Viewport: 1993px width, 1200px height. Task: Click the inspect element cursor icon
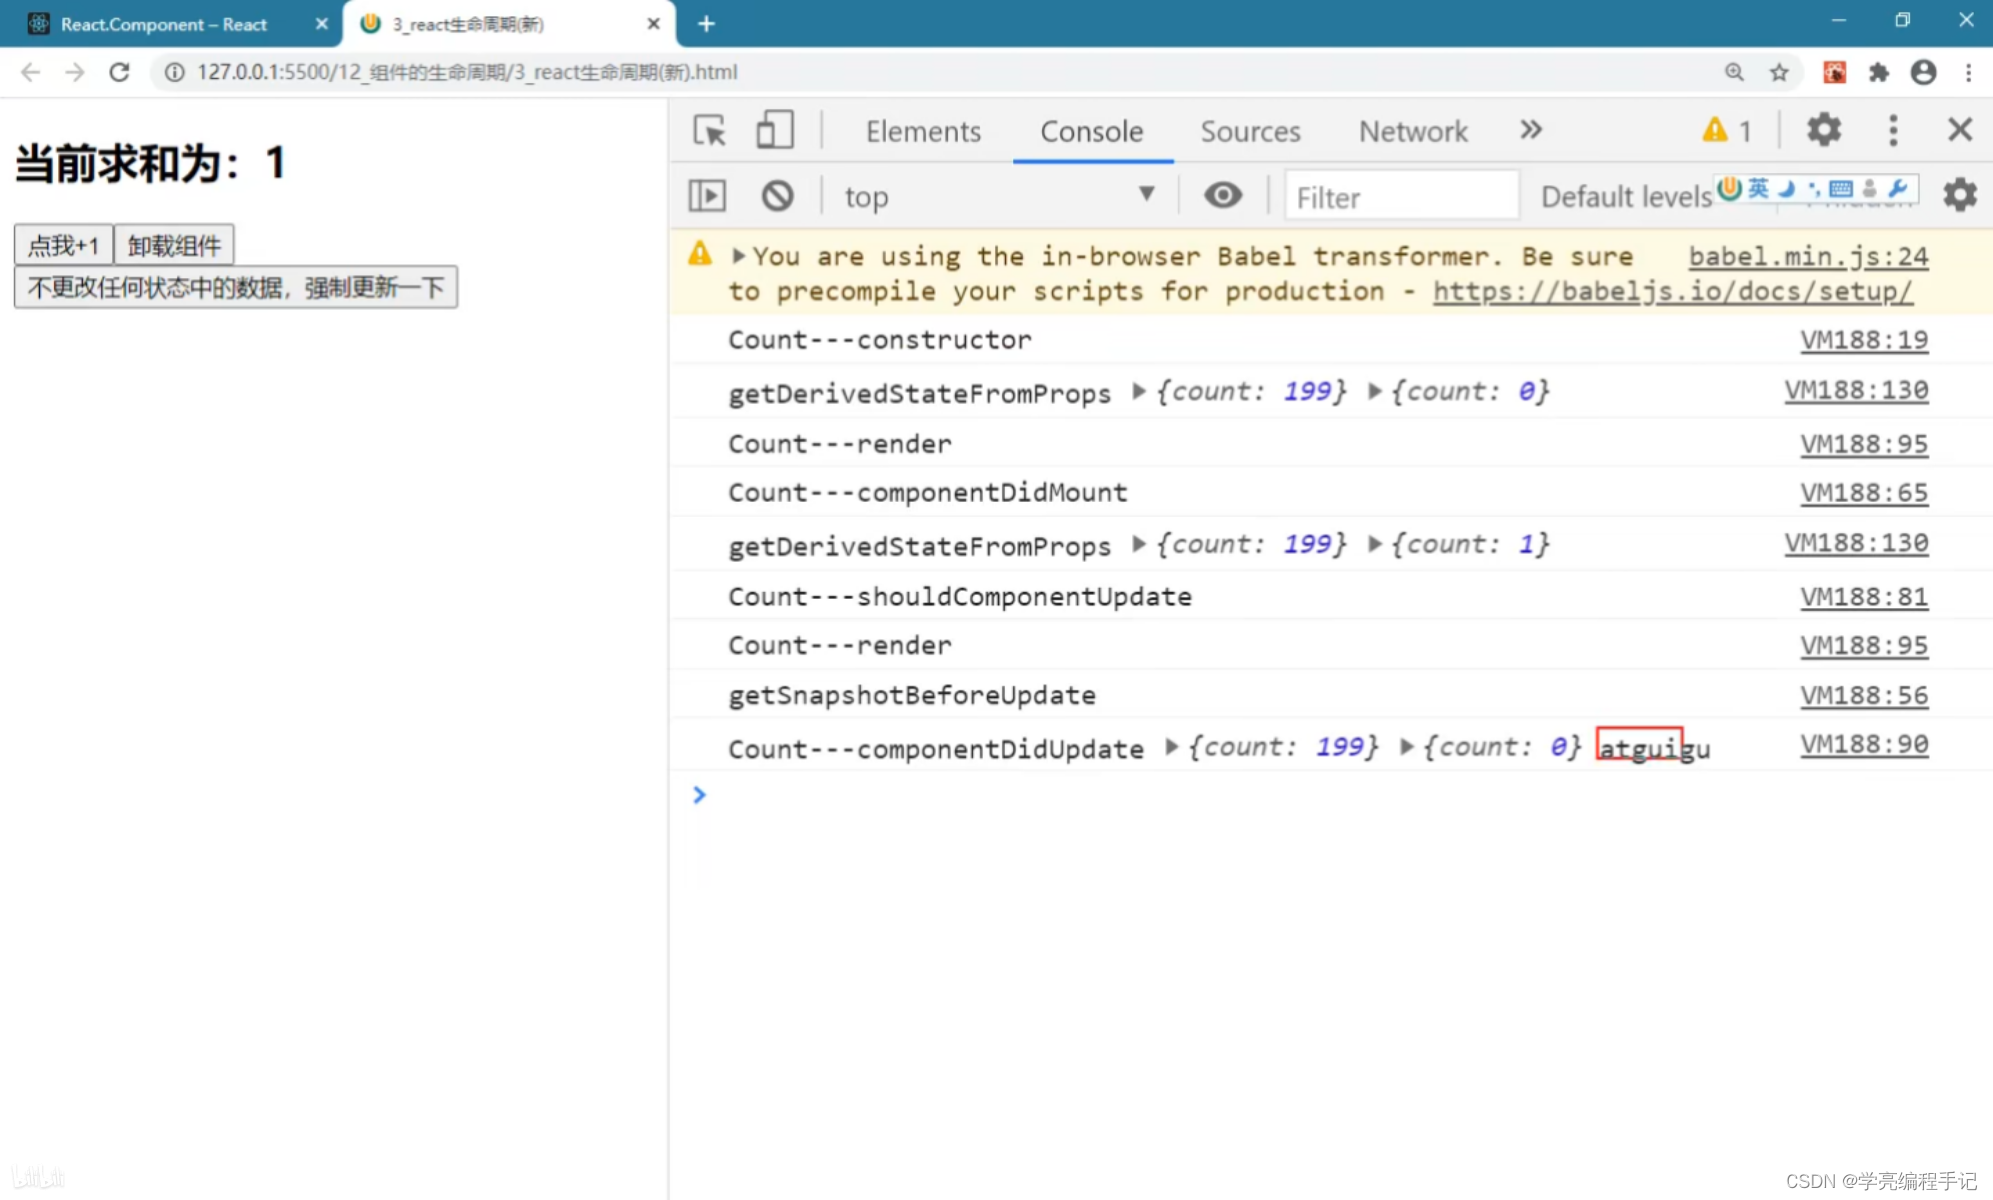coord(709,130)
